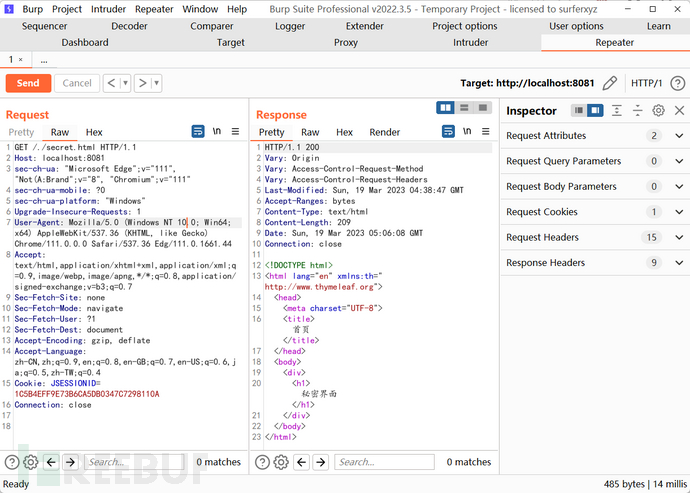This screenshot has width=690, height=493.
Task: Click the JSESSIONID cookie value text
Action: click(87, 394)
